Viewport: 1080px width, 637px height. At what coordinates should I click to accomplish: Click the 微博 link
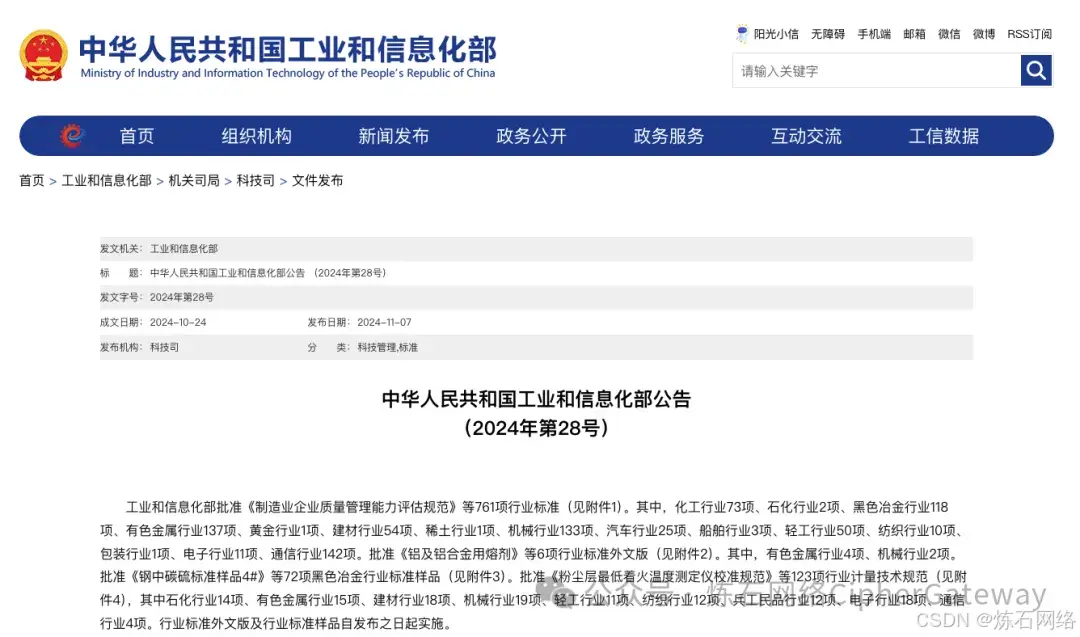coord(984,34)
